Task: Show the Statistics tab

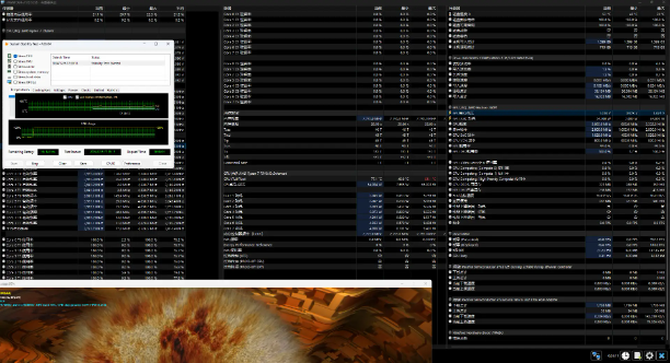Action: 113,90
